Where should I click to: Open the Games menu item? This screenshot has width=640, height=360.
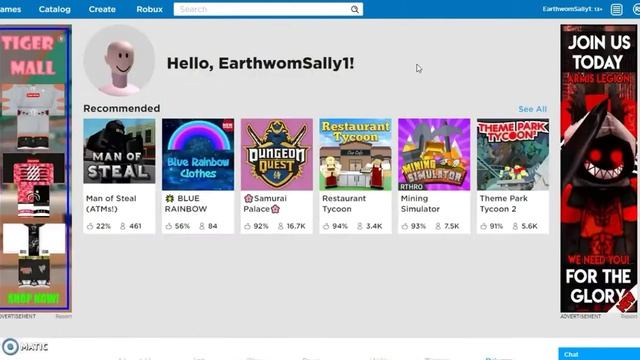pos(10,9)
